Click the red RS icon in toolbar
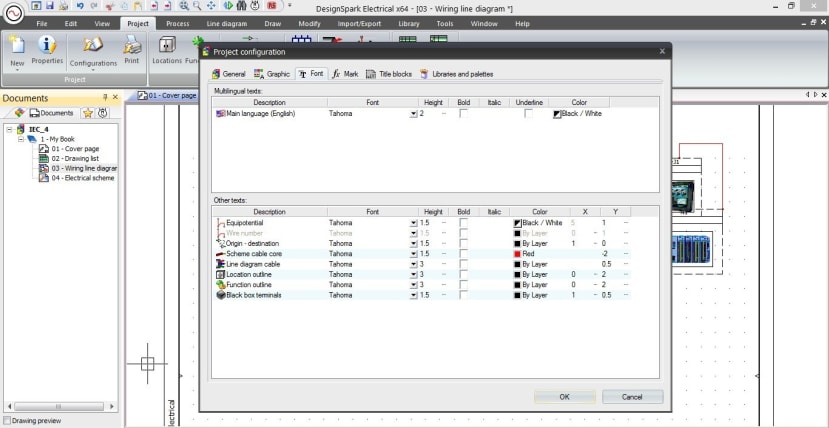This screenshot has width=829, height=428. 272,6
